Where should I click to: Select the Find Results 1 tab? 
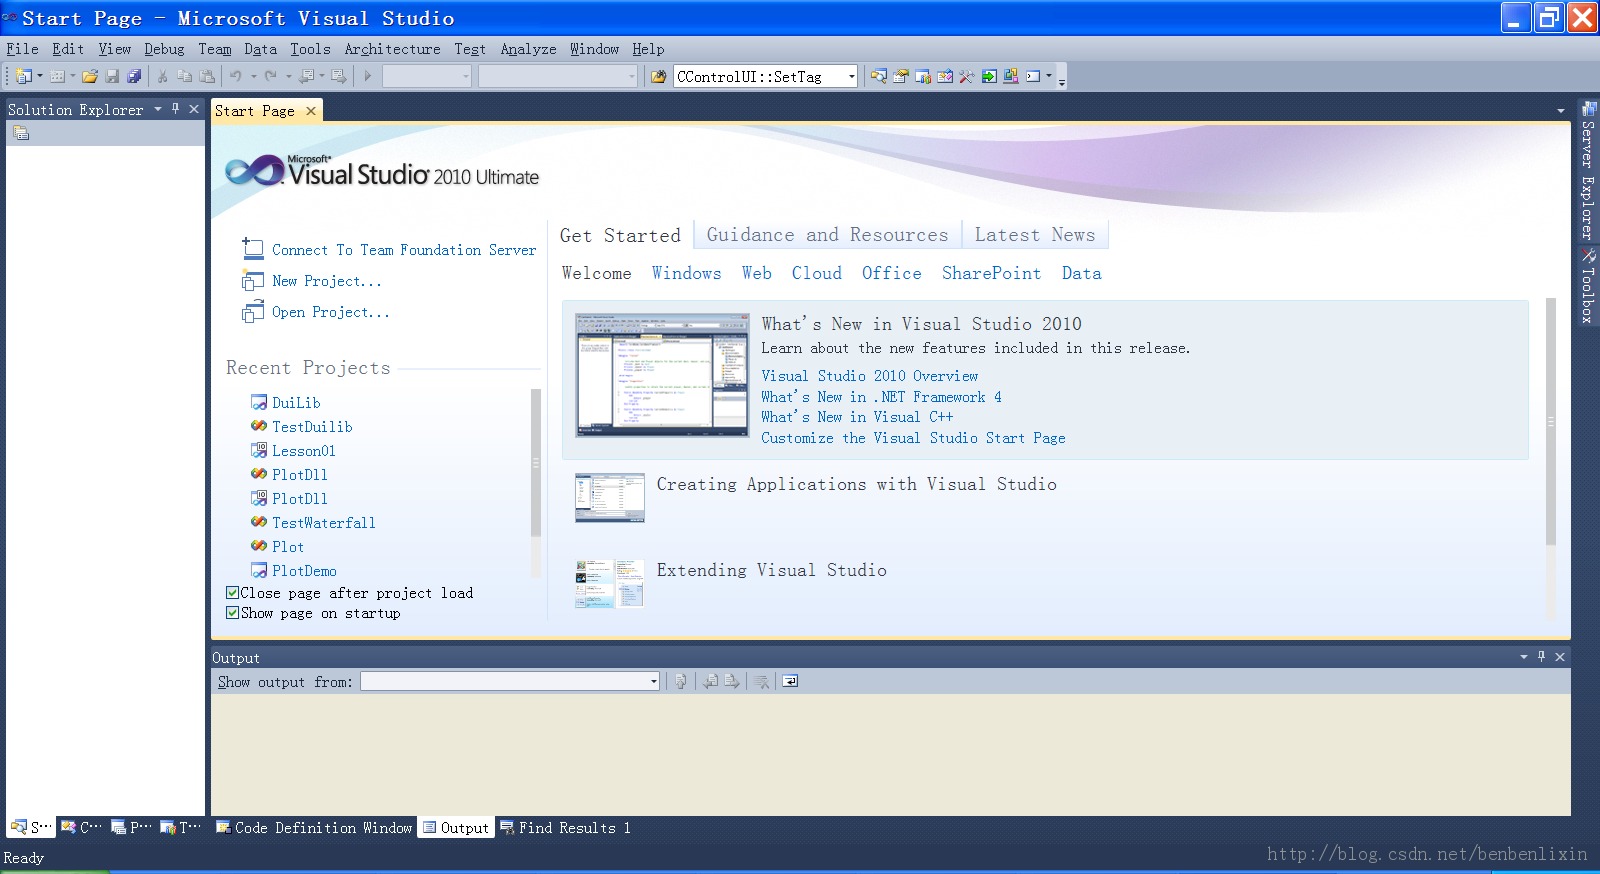tap(566, 828)
